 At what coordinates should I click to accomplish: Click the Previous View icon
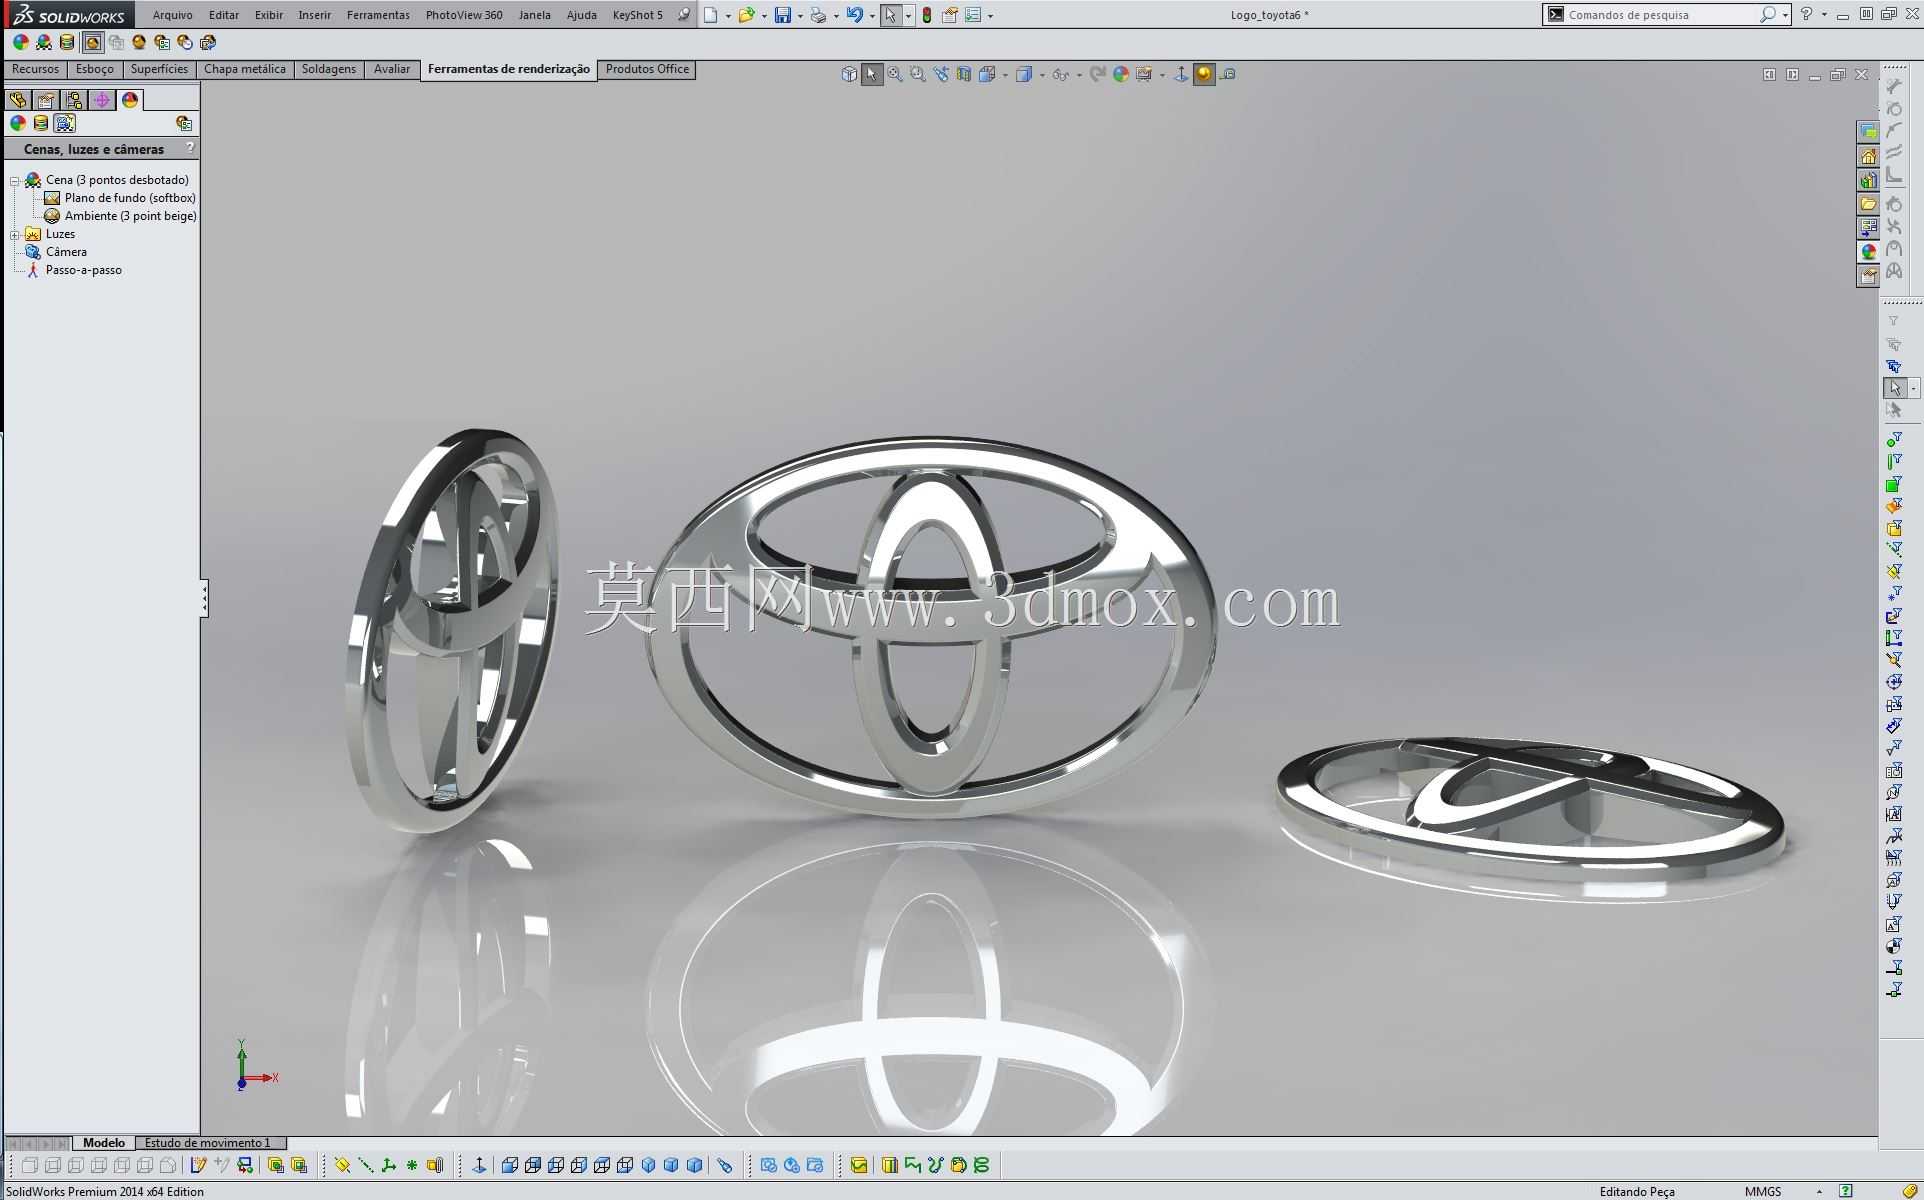tap(941, 74)
